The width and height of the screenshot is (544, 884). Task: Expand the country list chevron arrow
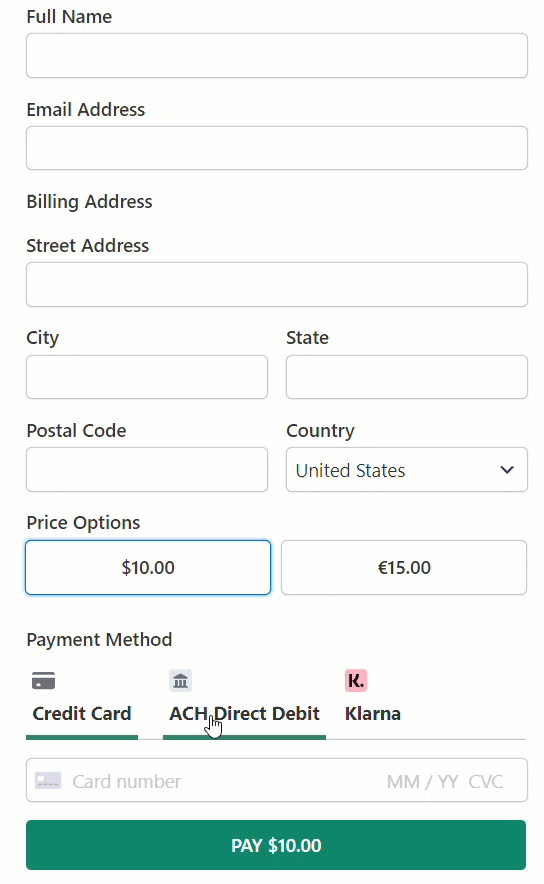click(x=507, y=470)
